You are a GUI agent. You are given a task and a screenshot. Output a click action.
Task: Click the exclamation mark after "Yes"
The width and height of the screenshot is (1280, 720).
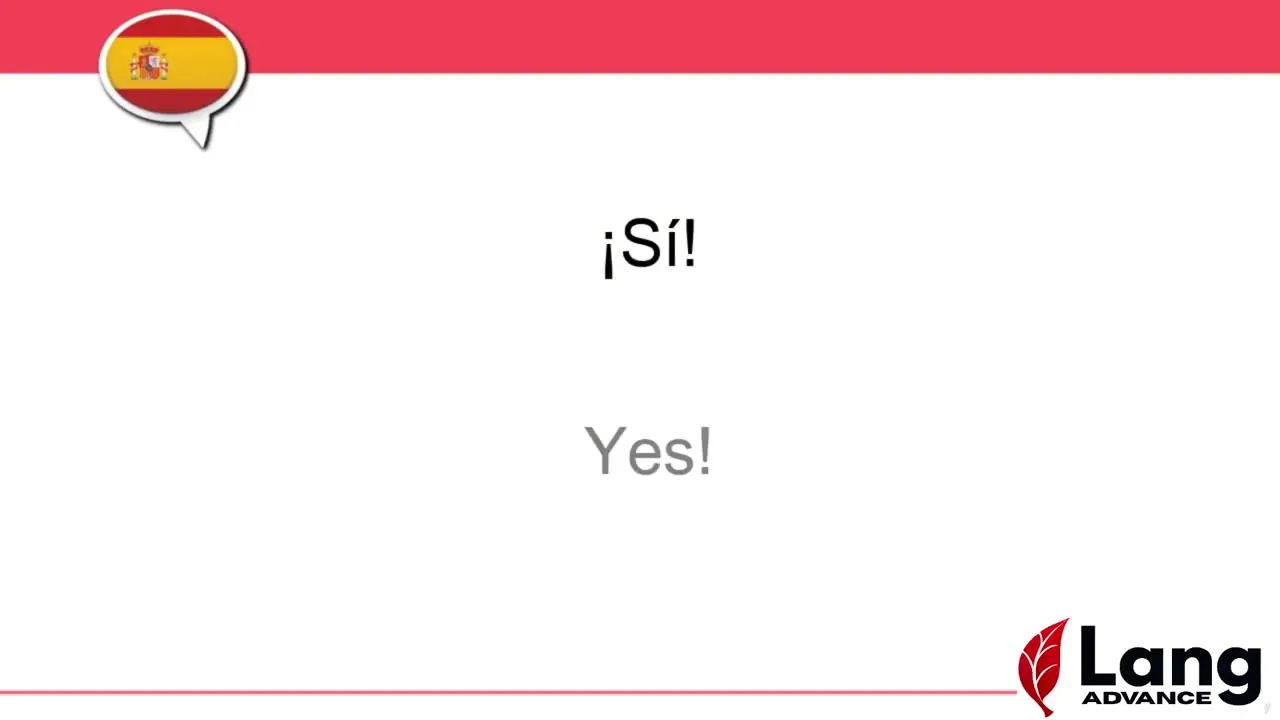(704, 451)
